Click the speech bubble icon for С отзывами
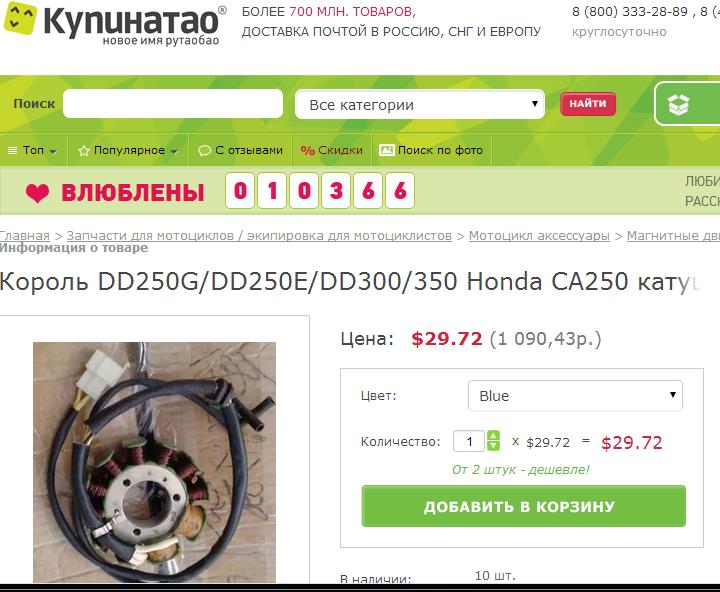The image size is (720, 592). [204, 151]
